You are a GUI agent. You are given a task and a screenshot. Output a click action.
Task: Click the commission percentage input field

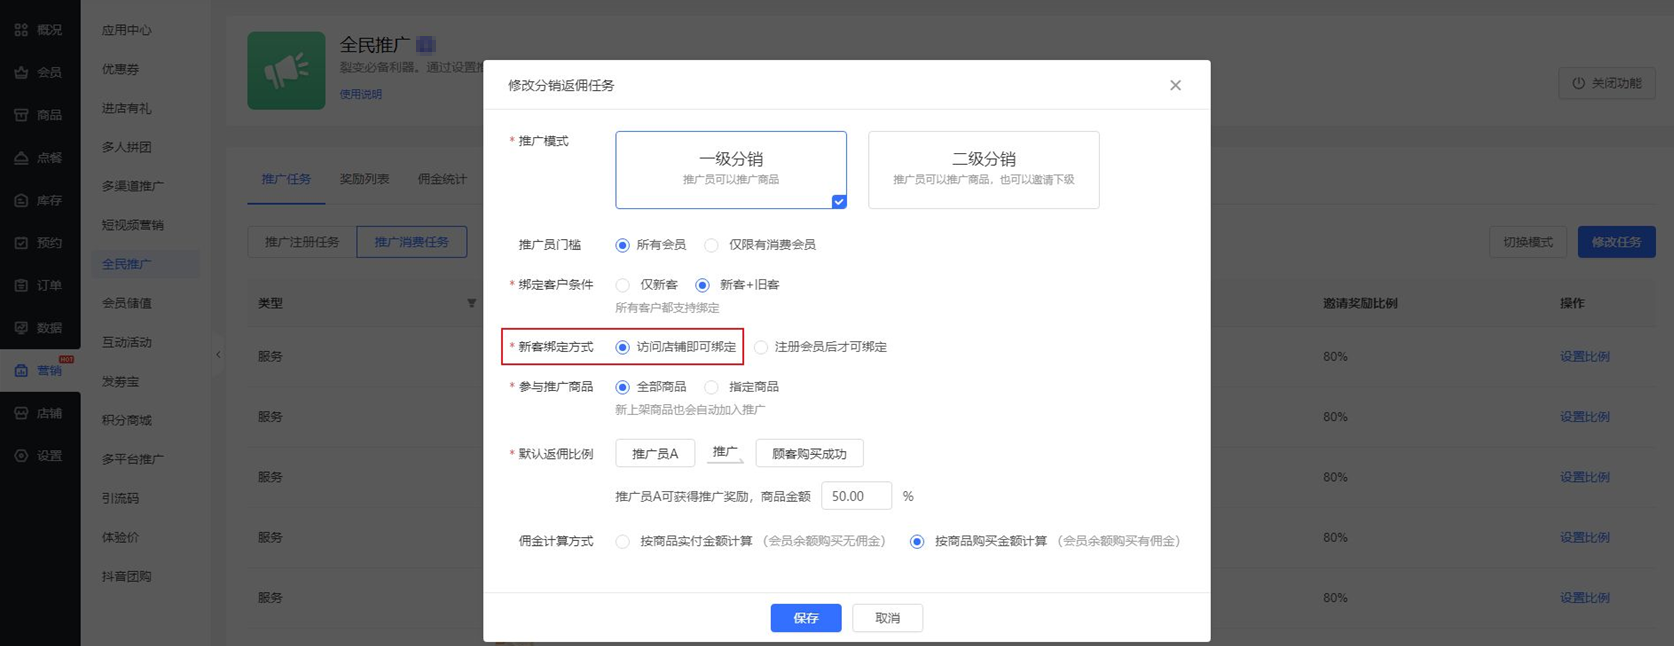855,496
